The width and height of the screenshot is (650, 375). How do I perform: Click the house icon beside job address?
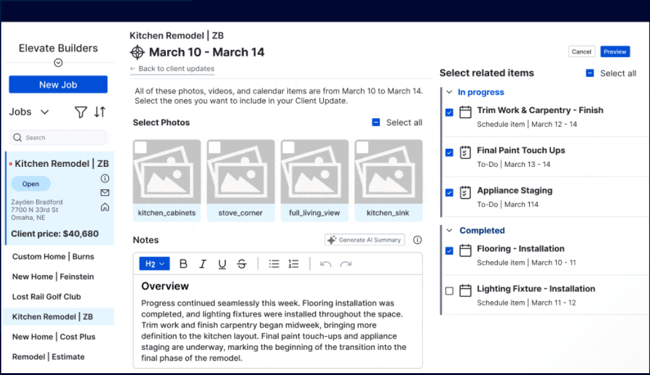(105, 207)
